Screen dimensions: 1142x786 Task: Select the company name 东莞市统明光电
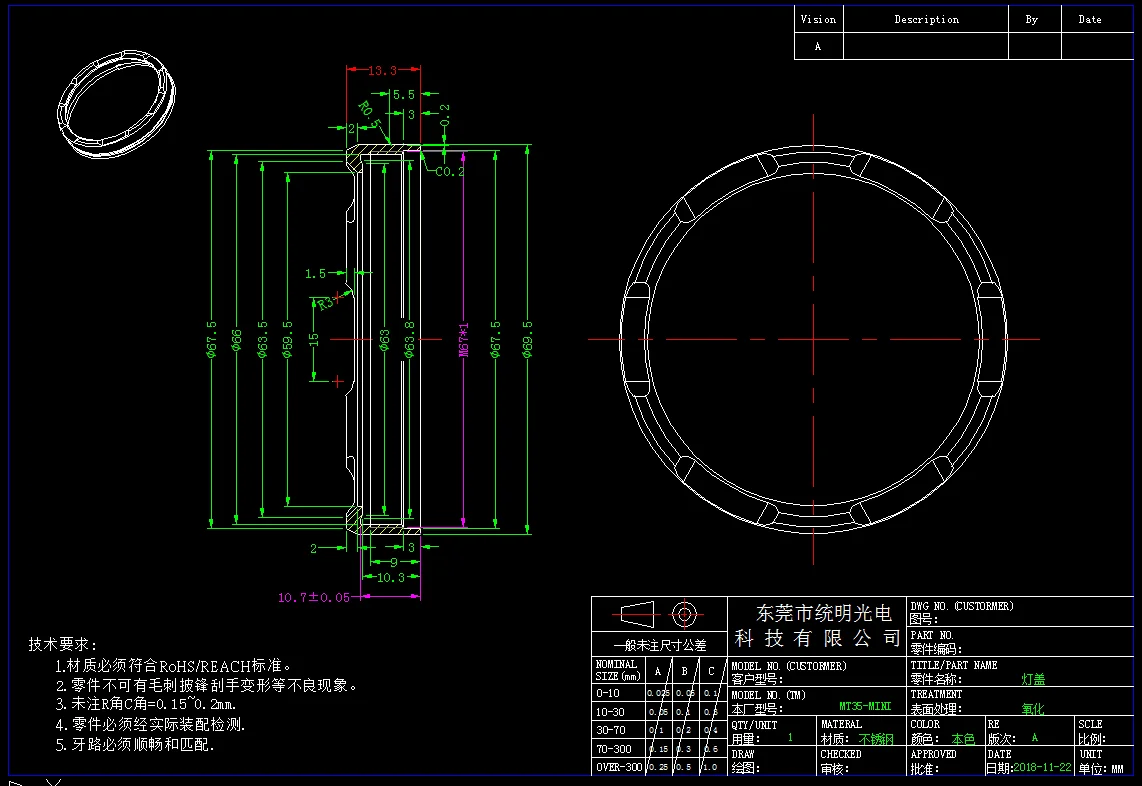click(x=824, y=613)
